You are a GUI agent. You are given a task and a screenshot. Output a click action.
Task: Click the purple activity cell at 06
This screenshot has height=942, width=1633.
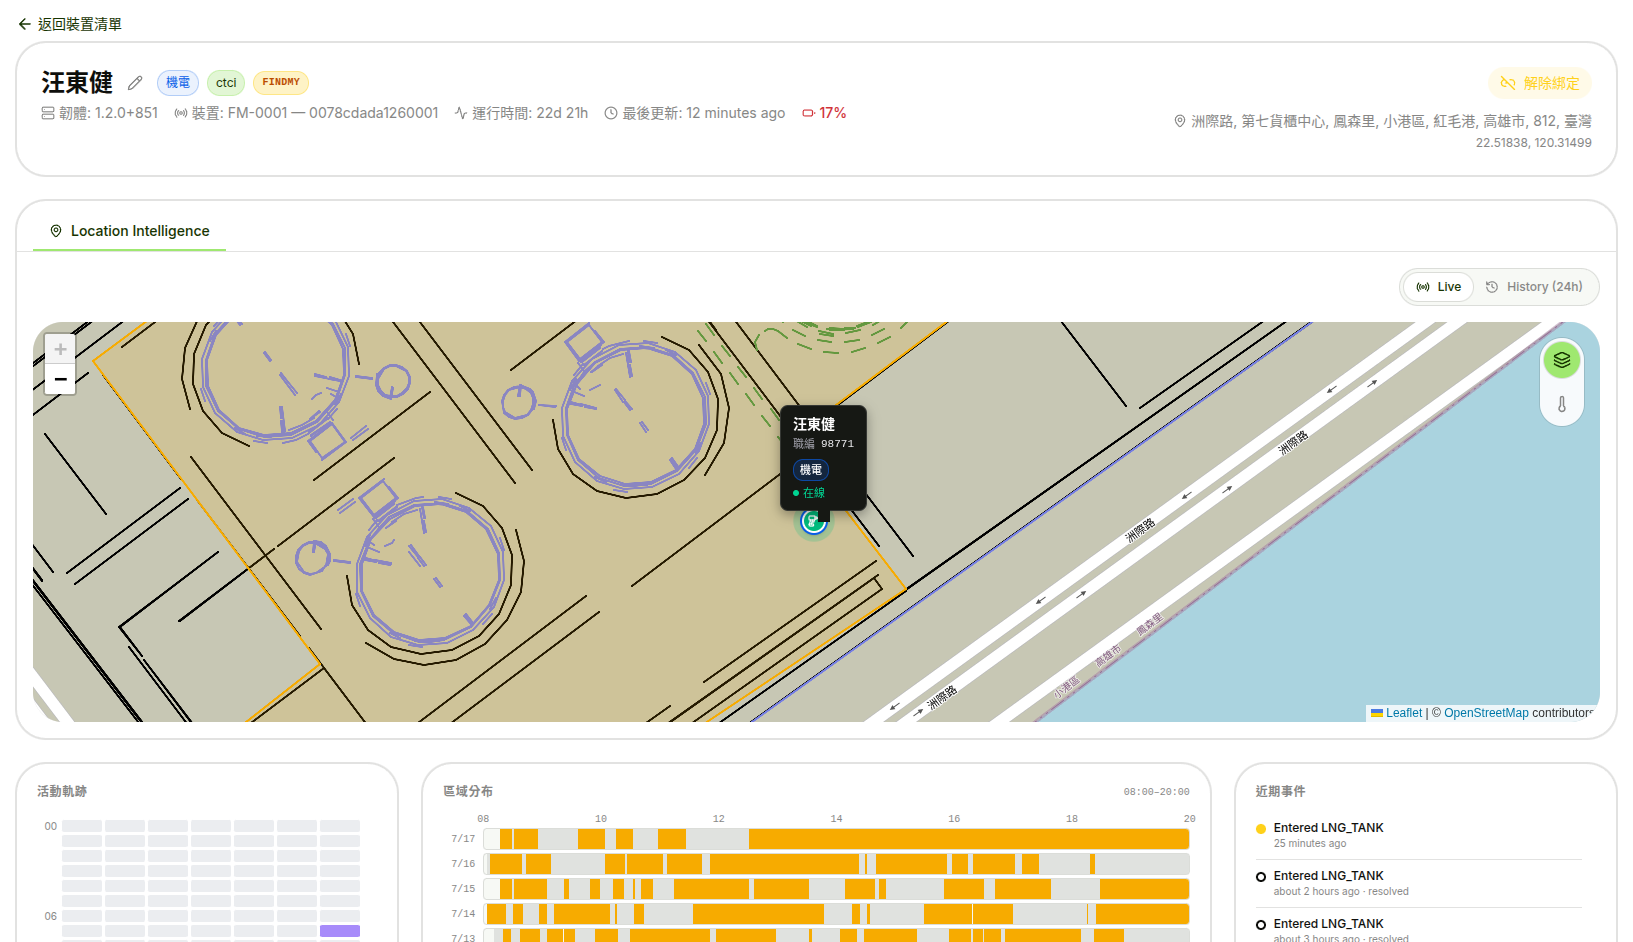click(x=340, y=931)
